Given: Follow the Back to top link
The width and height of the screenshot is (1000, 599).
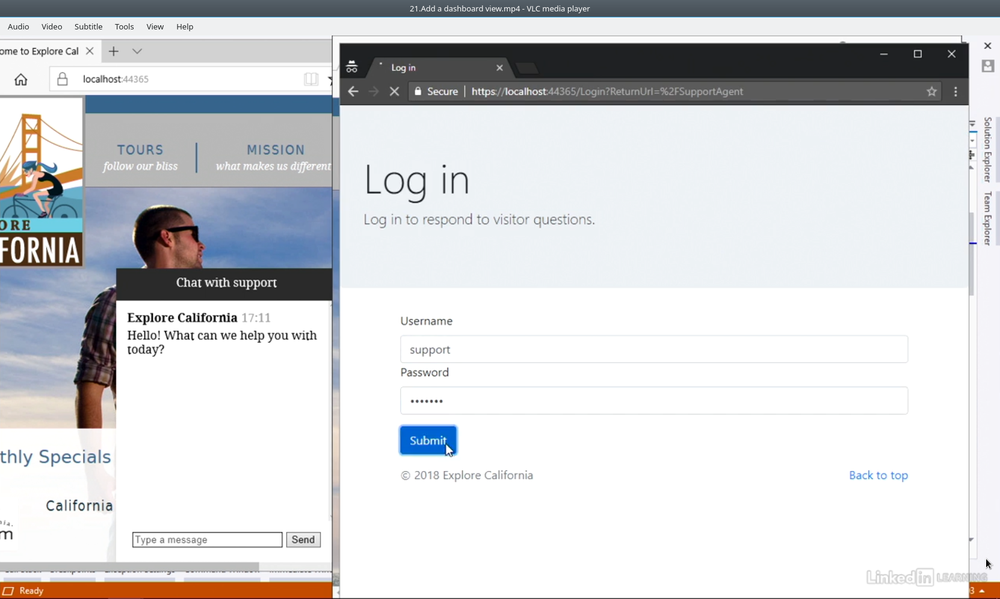Looking at the screenshot, I should (878, 475).
